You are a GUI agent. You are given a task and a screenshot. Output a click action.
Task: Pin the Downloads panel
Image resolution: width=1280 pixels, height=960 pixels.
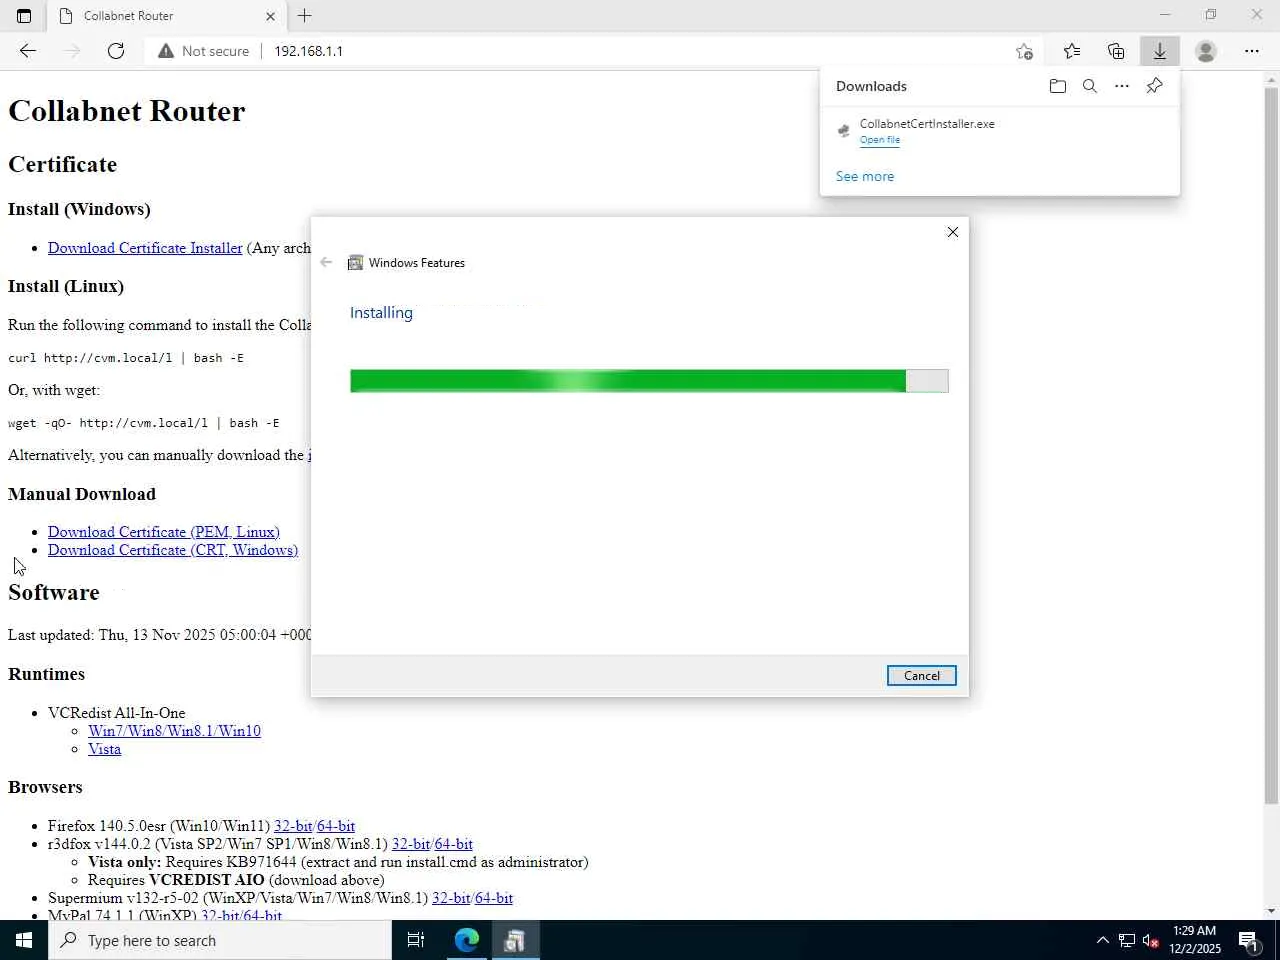click(x=1154, y=86)
